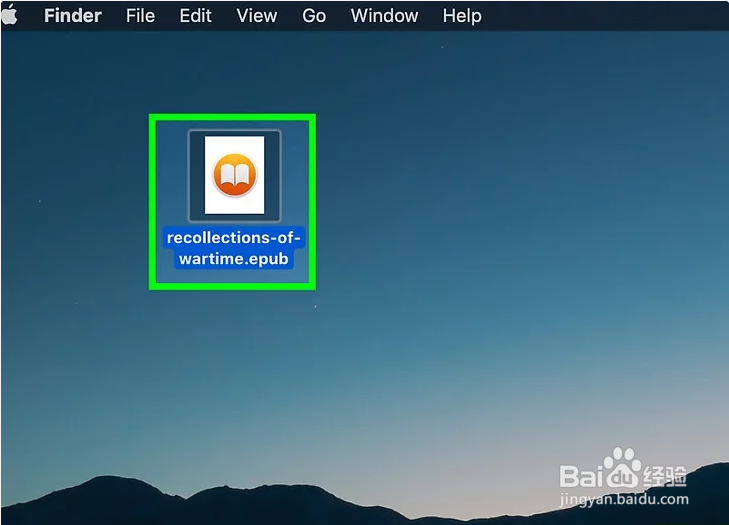Open the Help menu
The image size is (729, 525).
462,16
